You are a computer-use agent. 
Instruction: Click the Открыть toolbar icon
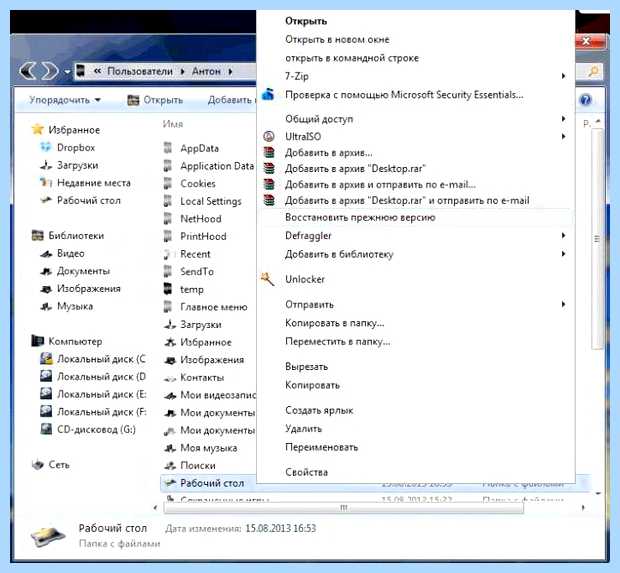tap(133, 100)
